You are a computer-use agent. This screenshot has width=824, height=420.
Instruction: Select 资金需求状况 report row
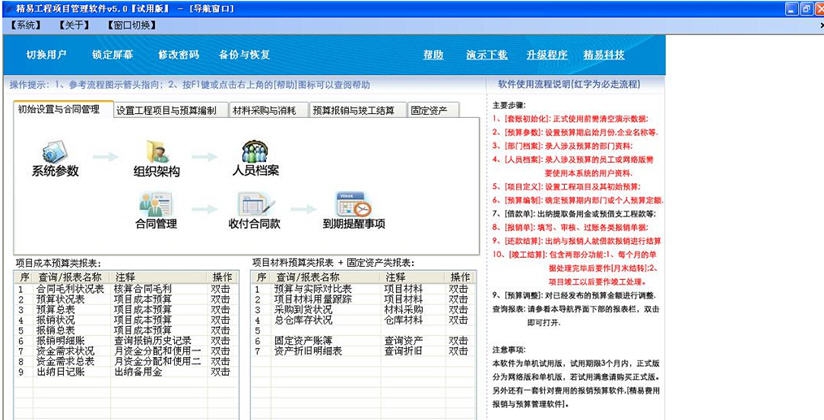click(126, 351)
